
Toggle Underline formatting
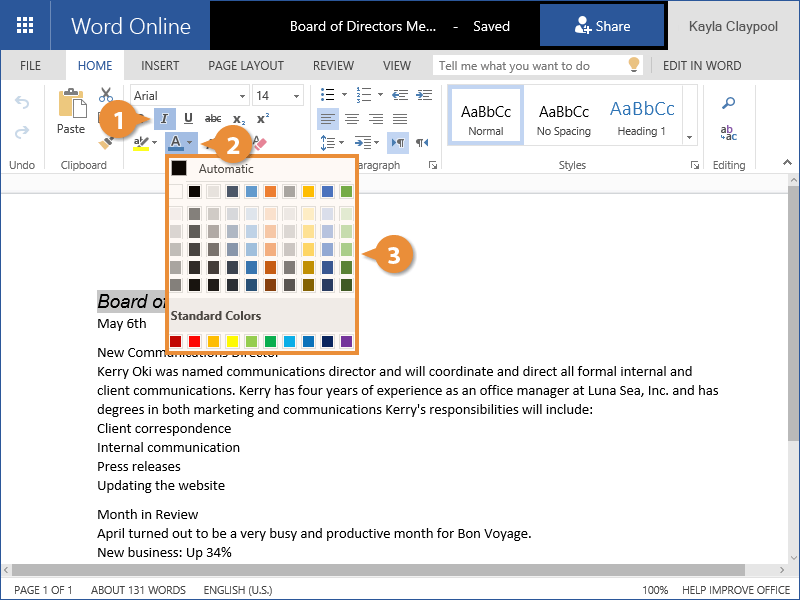188,119
